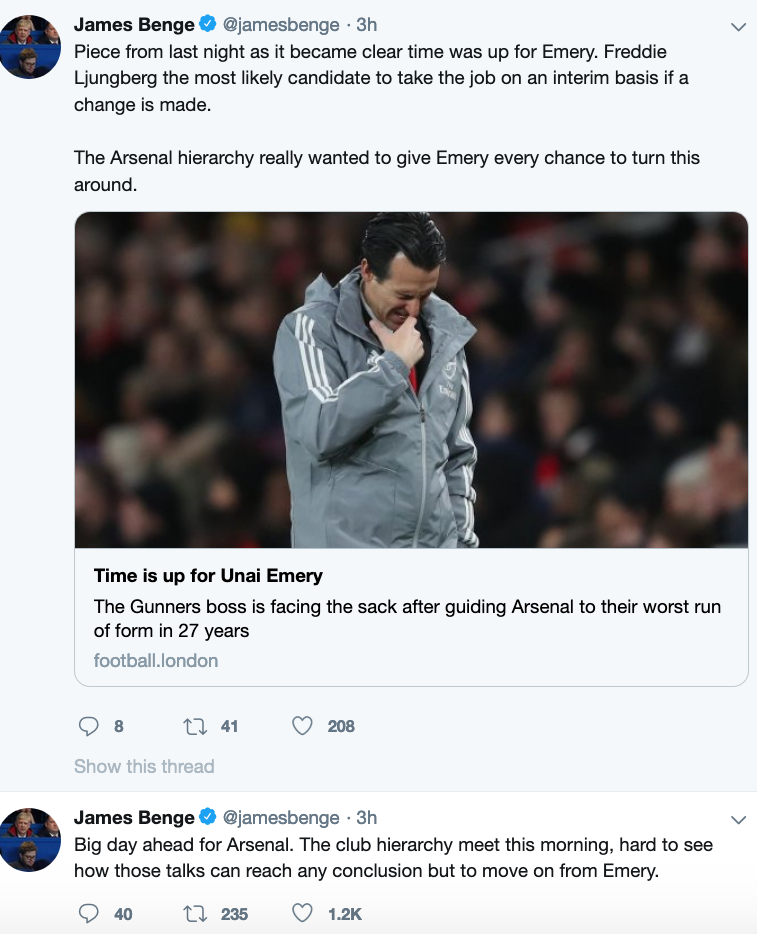This screenshot has width=757, height=934.
Task: Like the tweet with 1.2K likes
Action: click(302, 913)
